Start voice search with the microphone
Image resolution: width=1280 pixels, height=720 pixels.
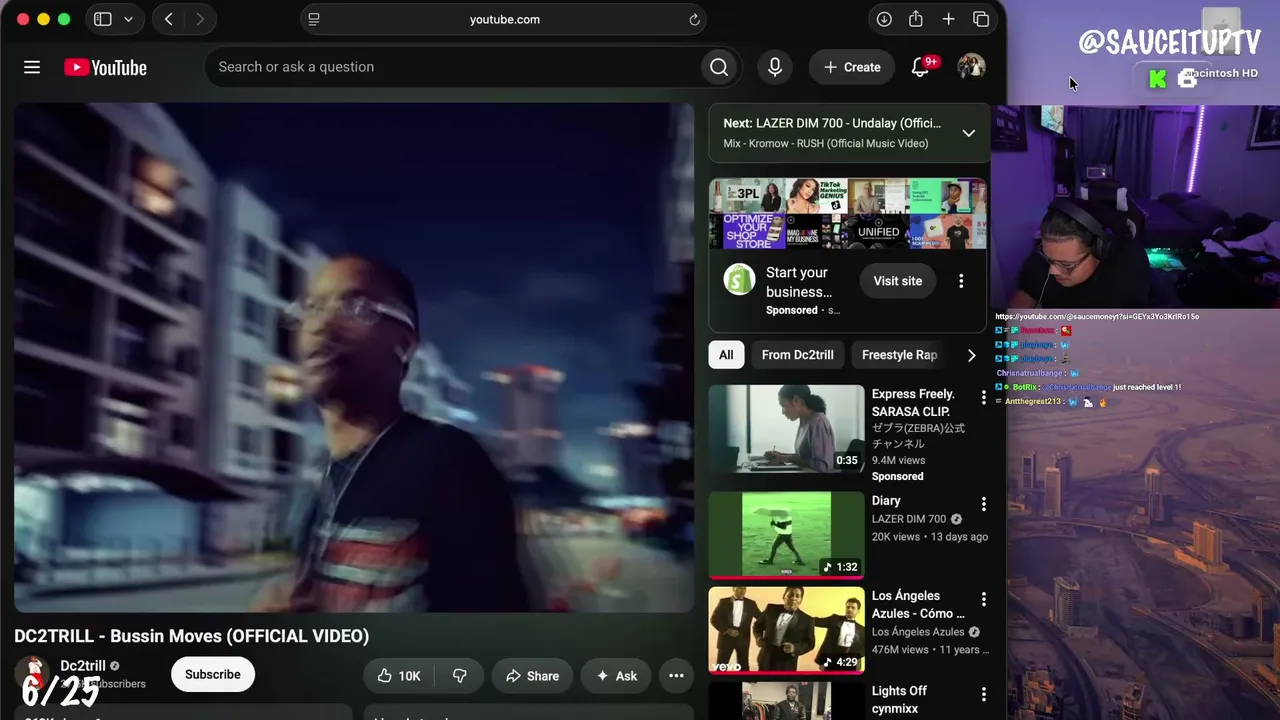pyautogui.click(x=775, y=67)
